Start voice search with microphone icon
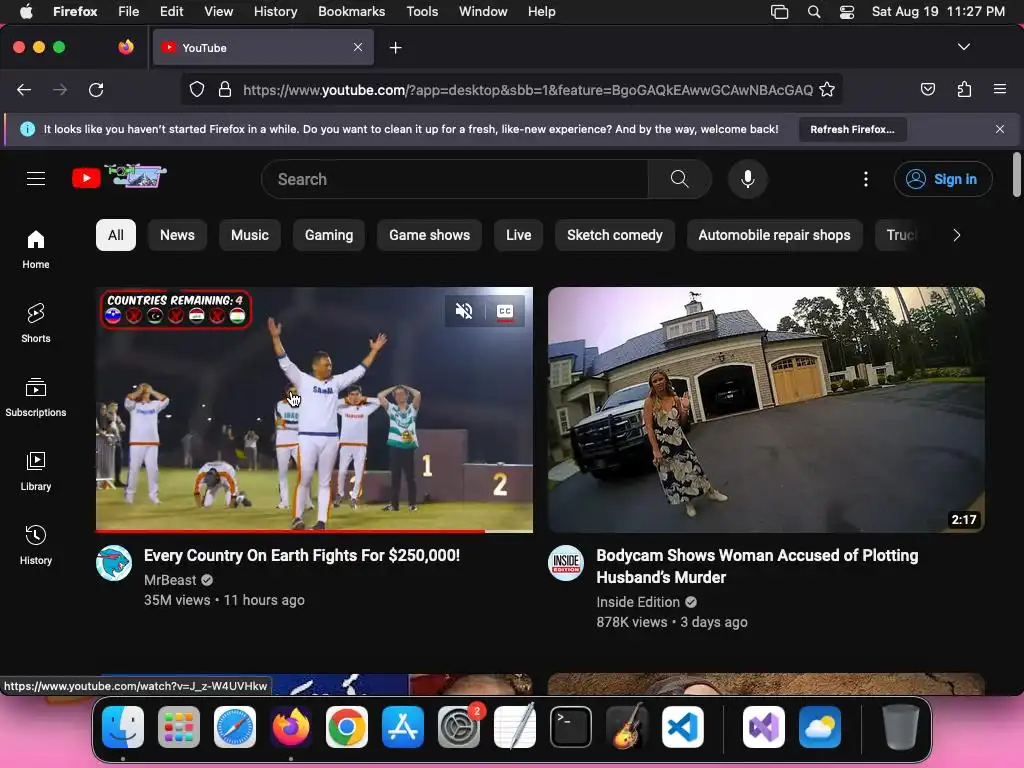The image size is (1024, 768). click(748, 179)
